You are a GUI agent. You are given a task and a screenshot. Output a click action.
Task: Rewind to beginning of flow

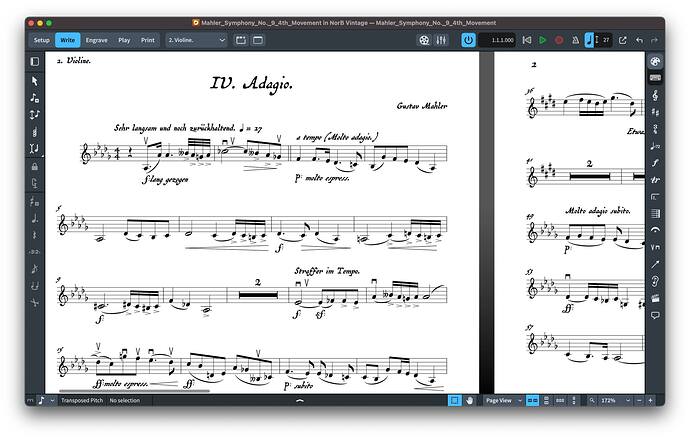click(527, 40)
